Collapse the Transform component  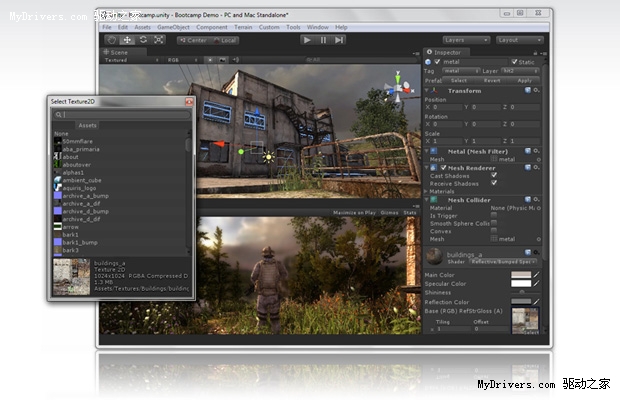(427, 91)
